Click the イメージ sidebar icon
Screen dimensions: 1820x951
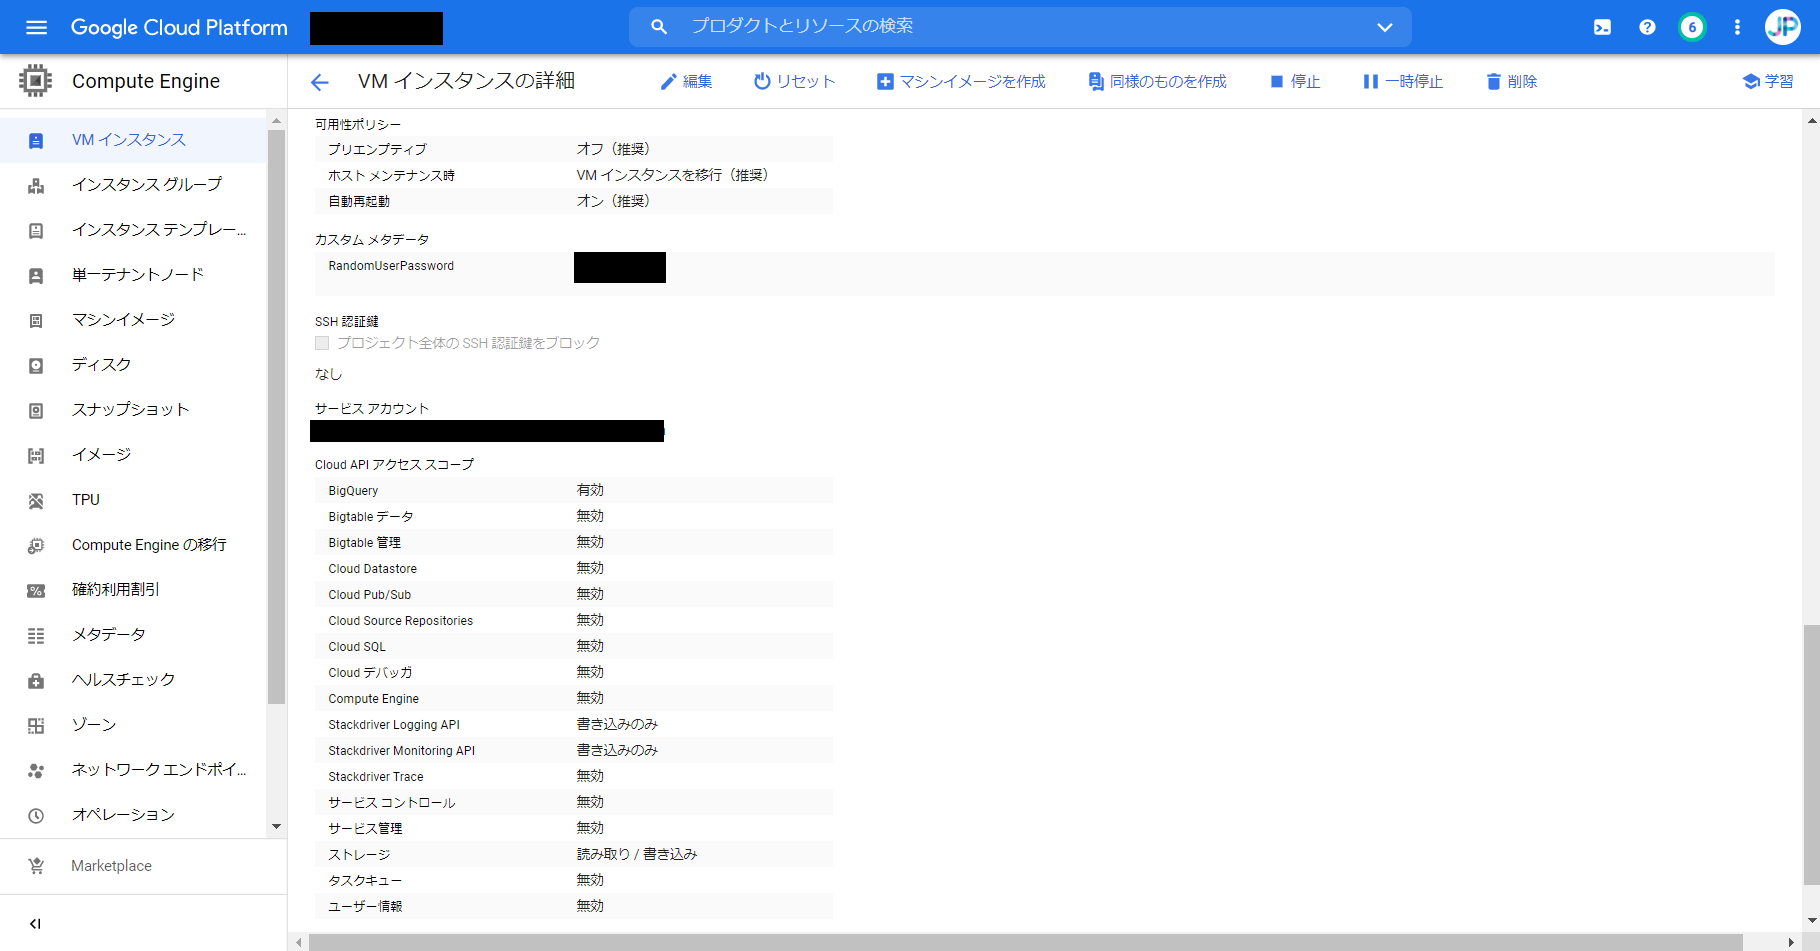(x=36, y=456)
